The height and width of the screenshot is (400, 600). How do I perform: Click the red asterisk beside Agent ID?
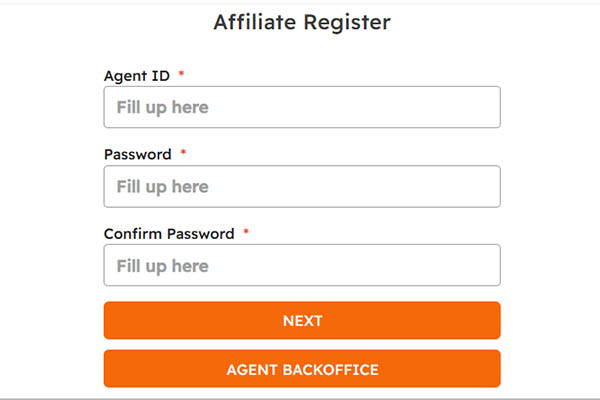(181, 75)
